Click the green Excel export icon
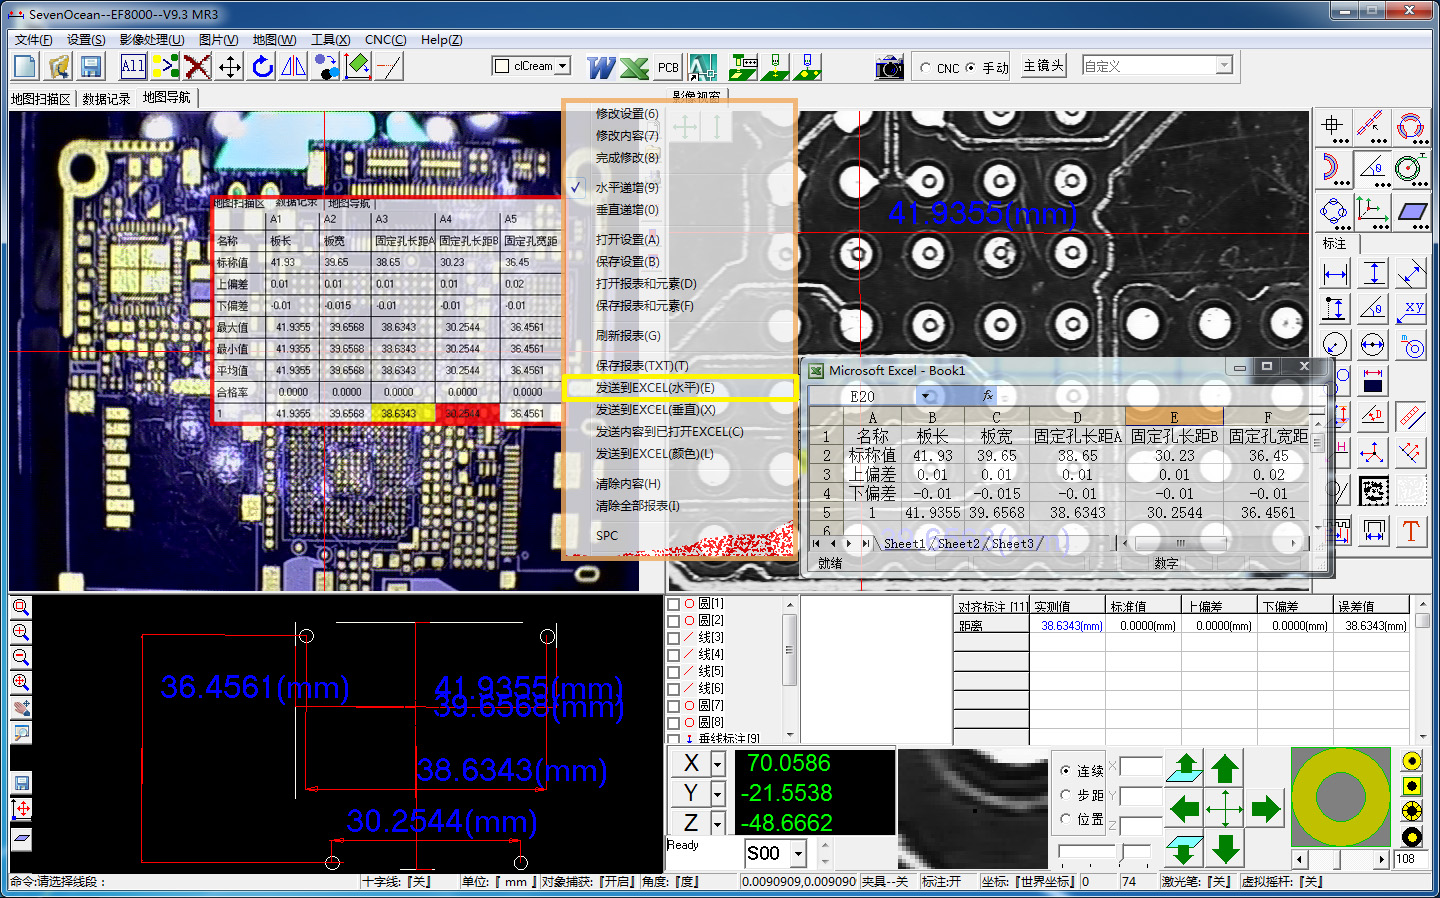 [634, 67]
